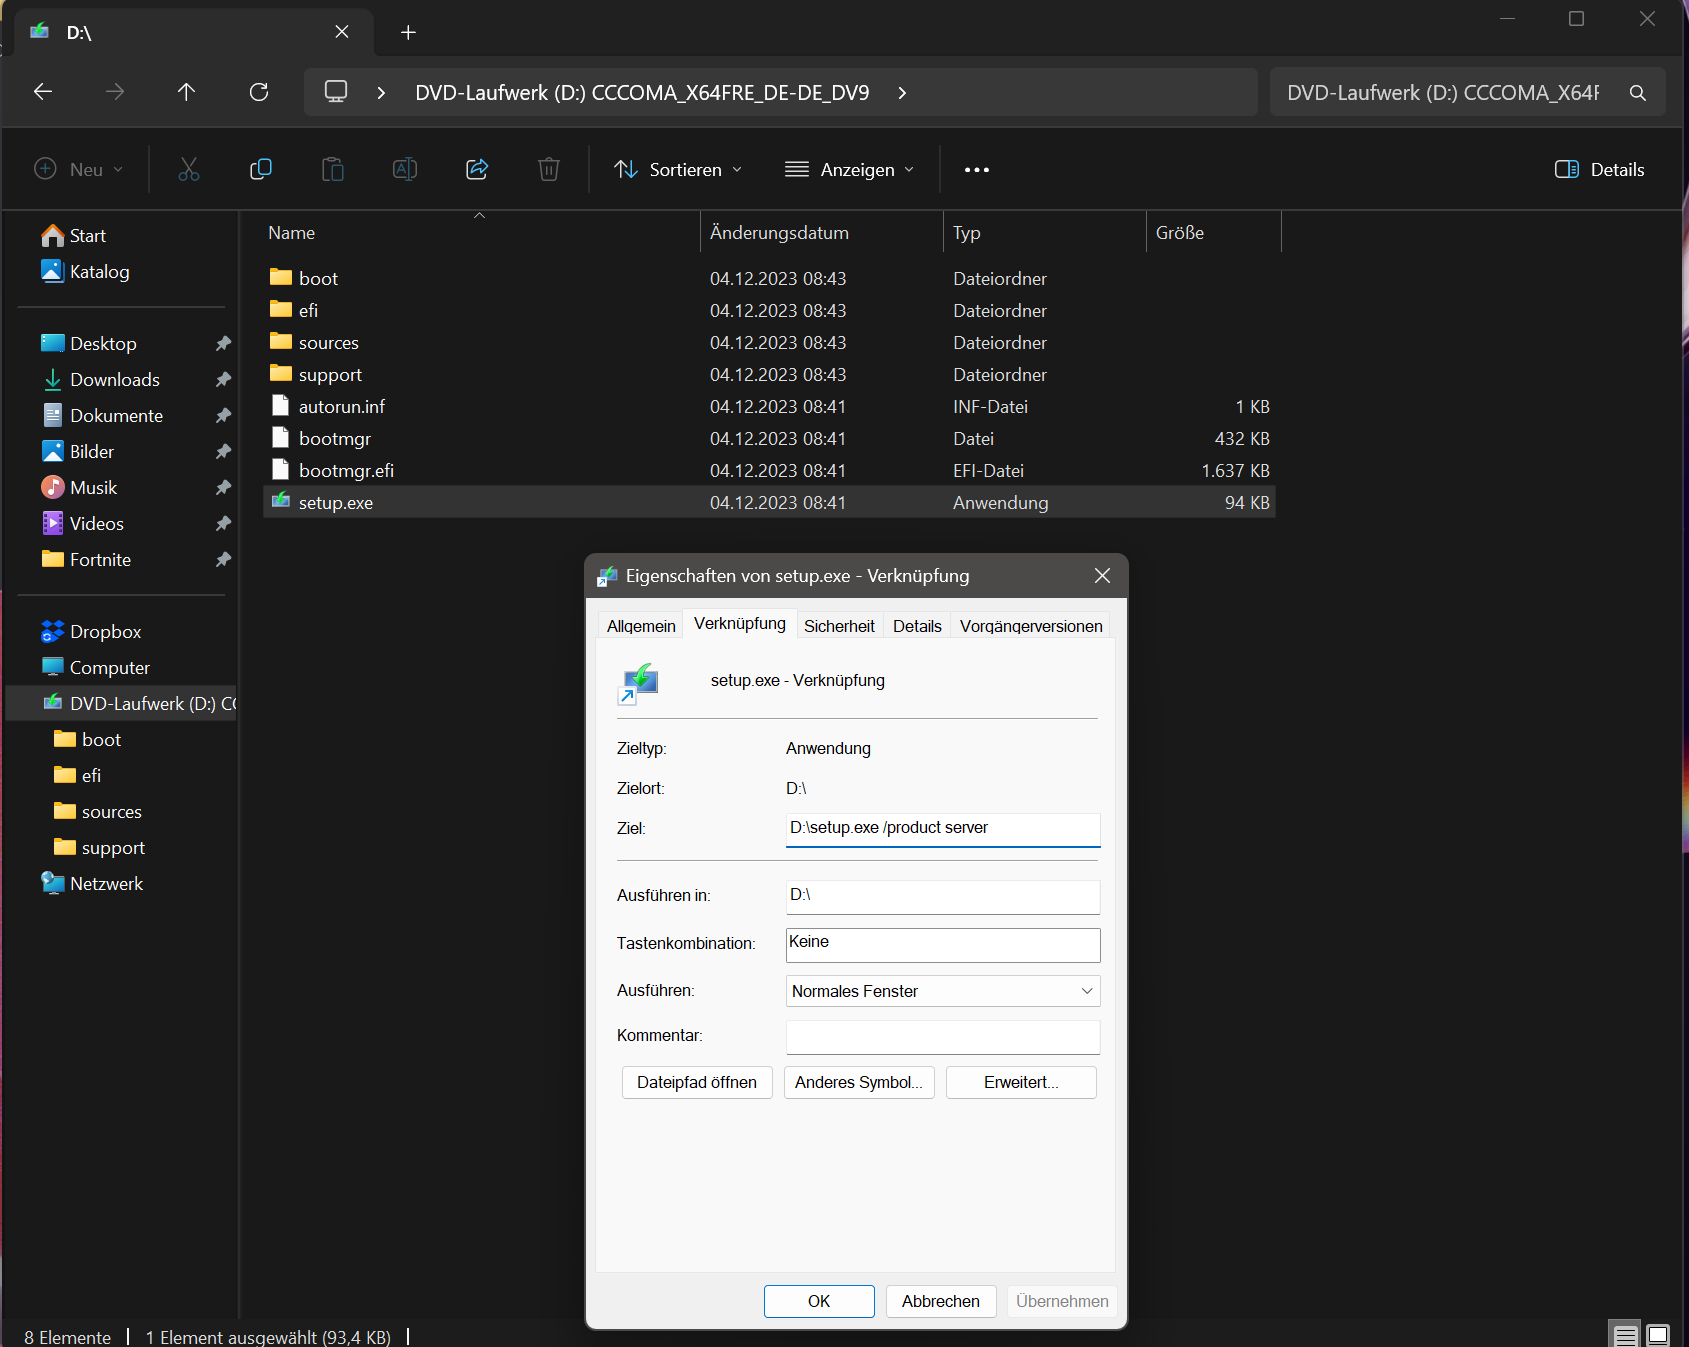Viewport: 1689px width, 1347px height.
Task: Unpin Fortnite using its pin icon
Action: pyautogui.click(x=223, y=560)
